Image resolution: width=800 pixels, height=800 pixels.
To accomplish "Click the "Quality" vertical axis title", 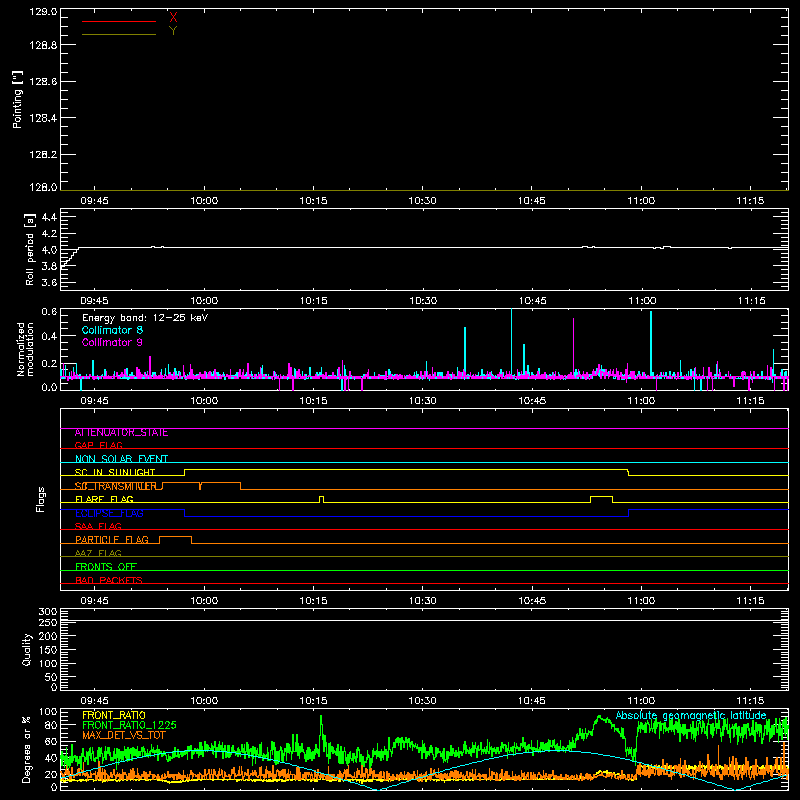I will click(27, 649).
